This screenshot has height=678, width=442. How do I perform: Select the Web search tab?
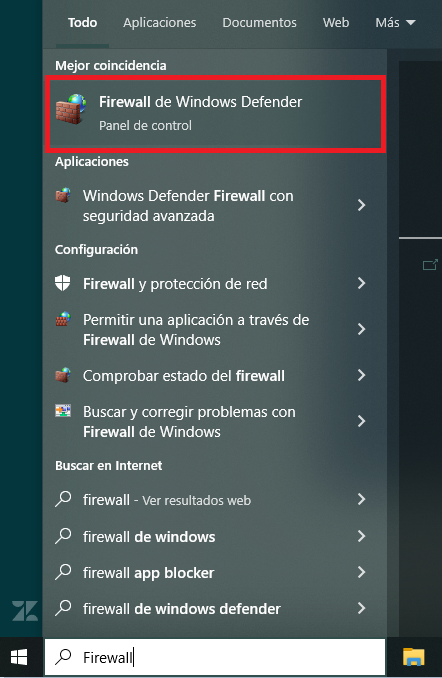pos(336,22)
